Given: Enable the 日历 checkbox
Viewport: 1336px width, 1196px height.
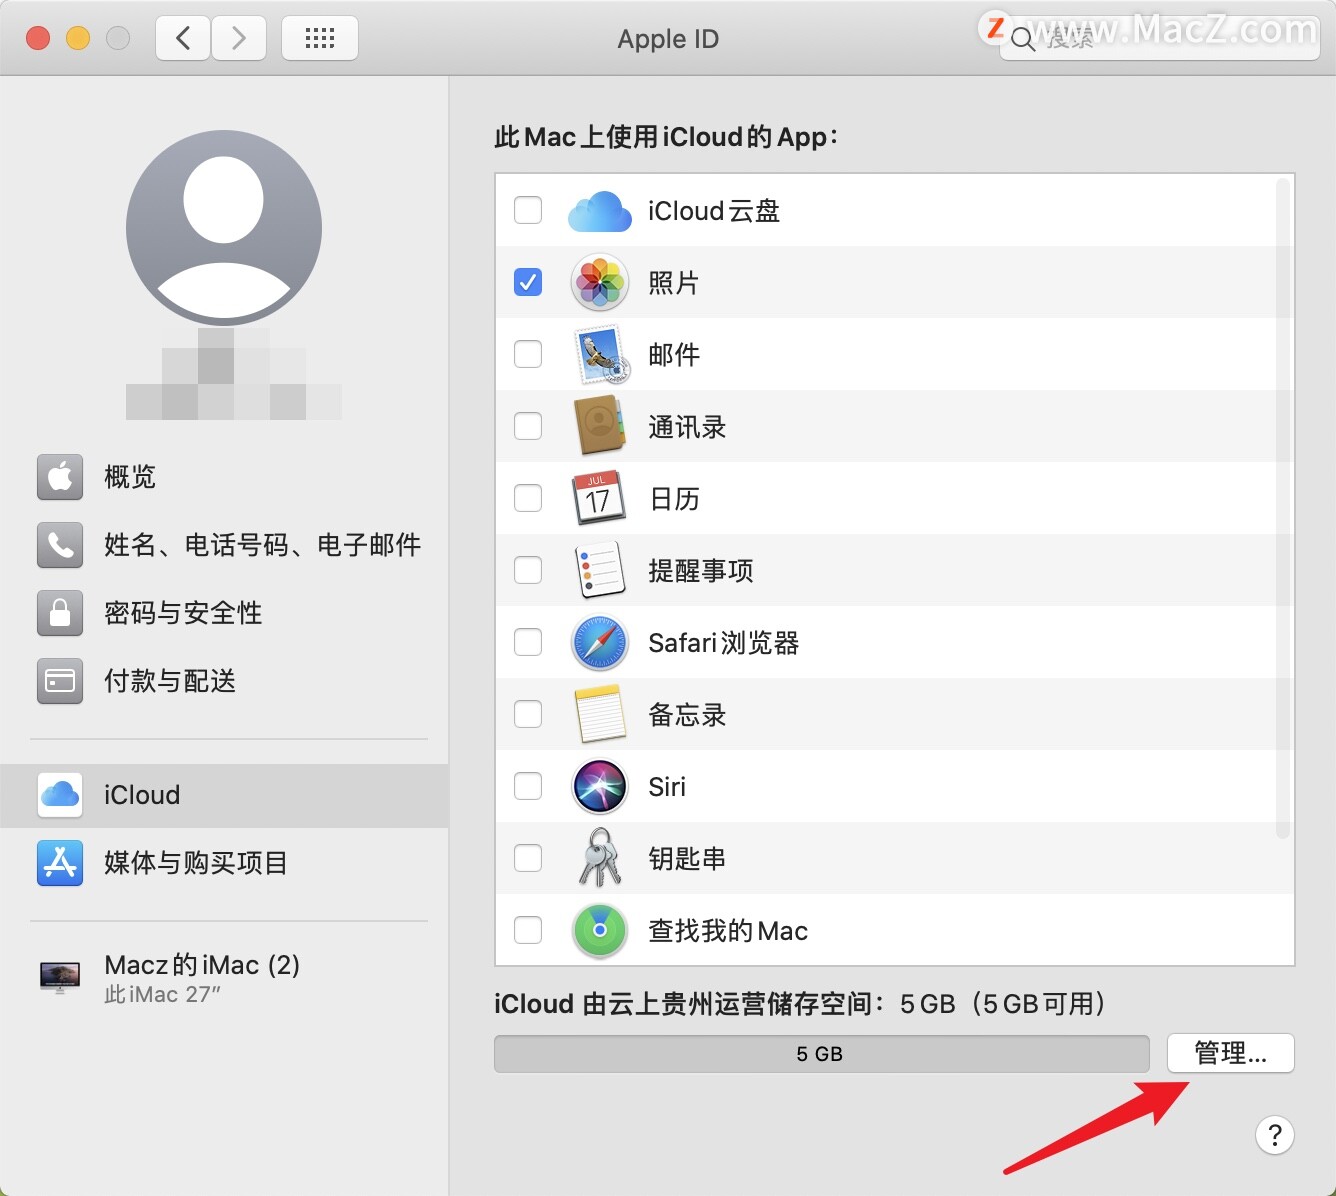Looking at the screenshot, I should coord(528,498).
